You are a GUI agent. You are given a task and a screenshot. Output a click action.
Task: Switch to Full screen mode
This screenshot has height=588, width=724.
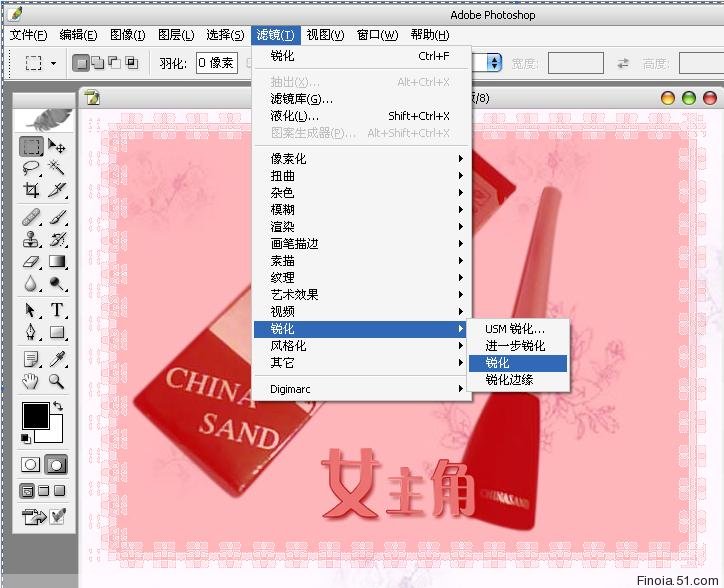[x=60, y=491]
